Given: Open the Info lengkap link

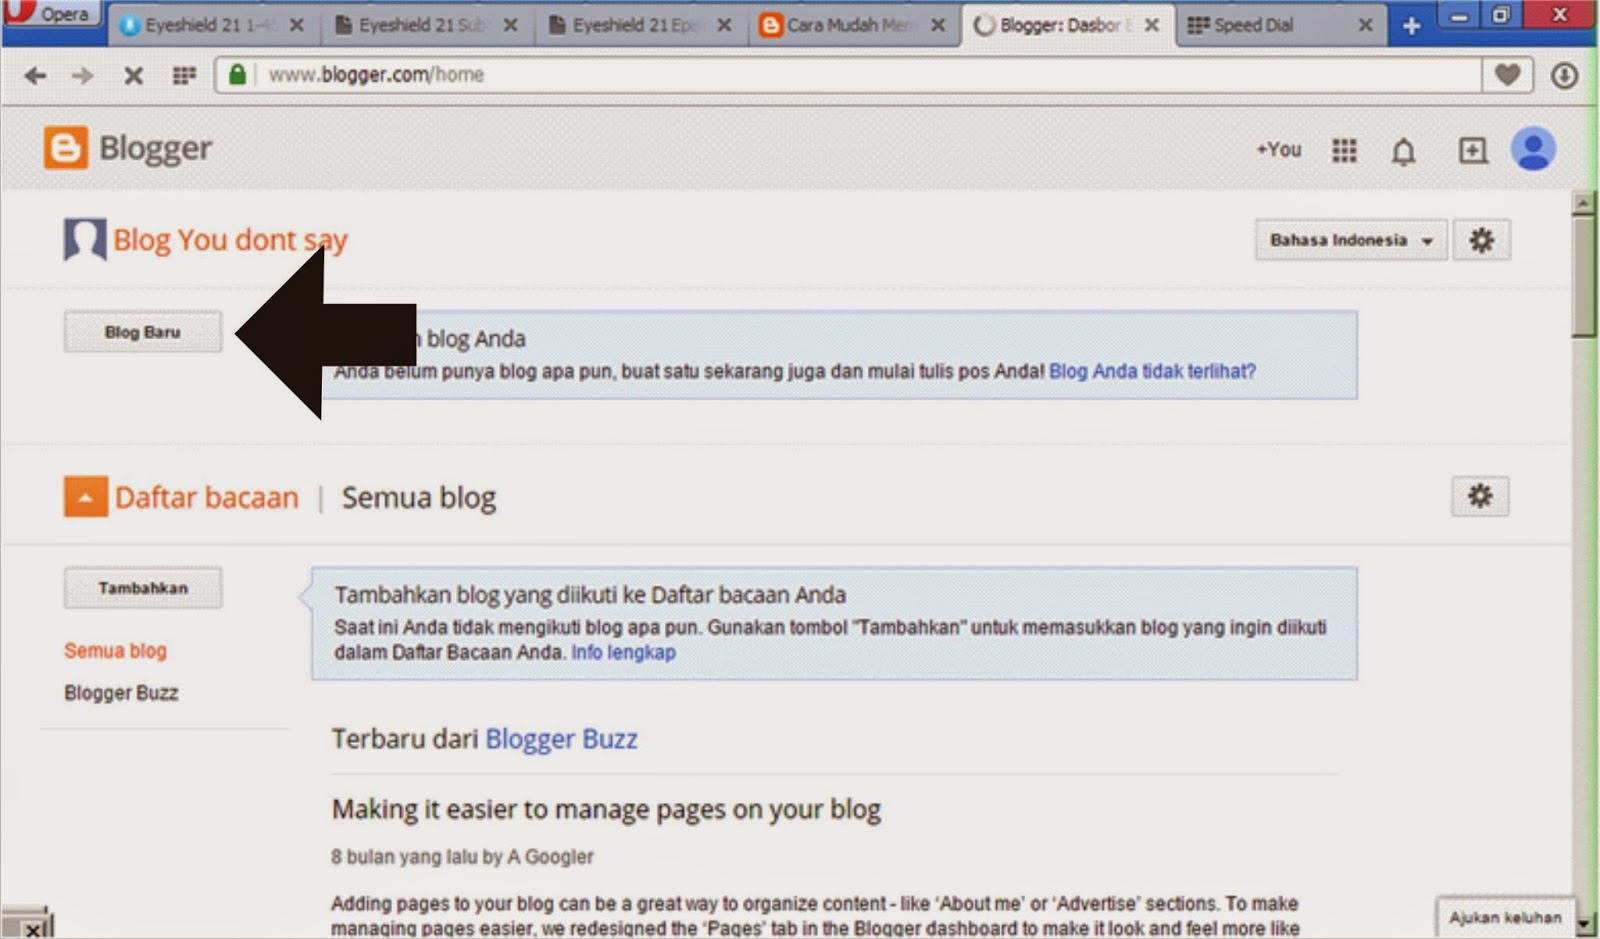Looking at the screenshot, I should (x=623, y=652).
